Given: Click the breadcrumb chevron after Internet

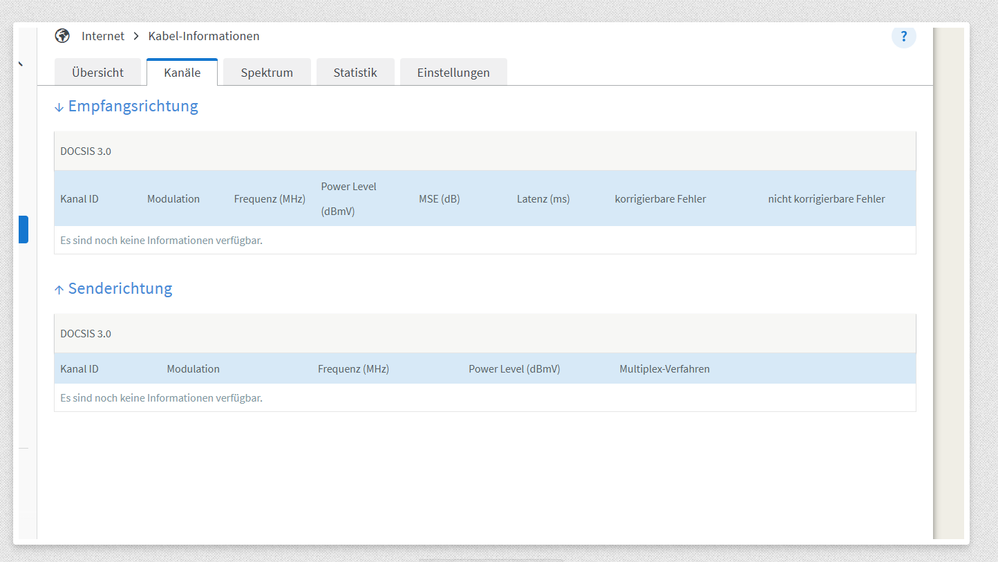Looking at the screenshot, I should (x=136, y=36).
